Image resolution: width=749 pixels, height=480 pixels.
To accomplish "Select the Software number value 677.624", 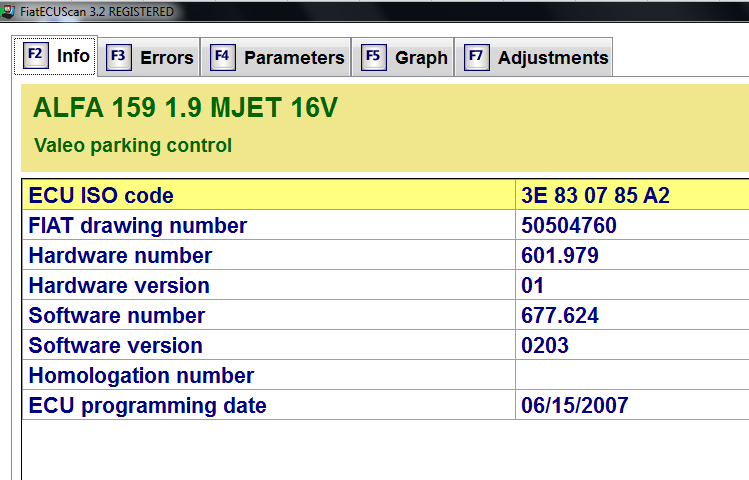I will [560, 315].
